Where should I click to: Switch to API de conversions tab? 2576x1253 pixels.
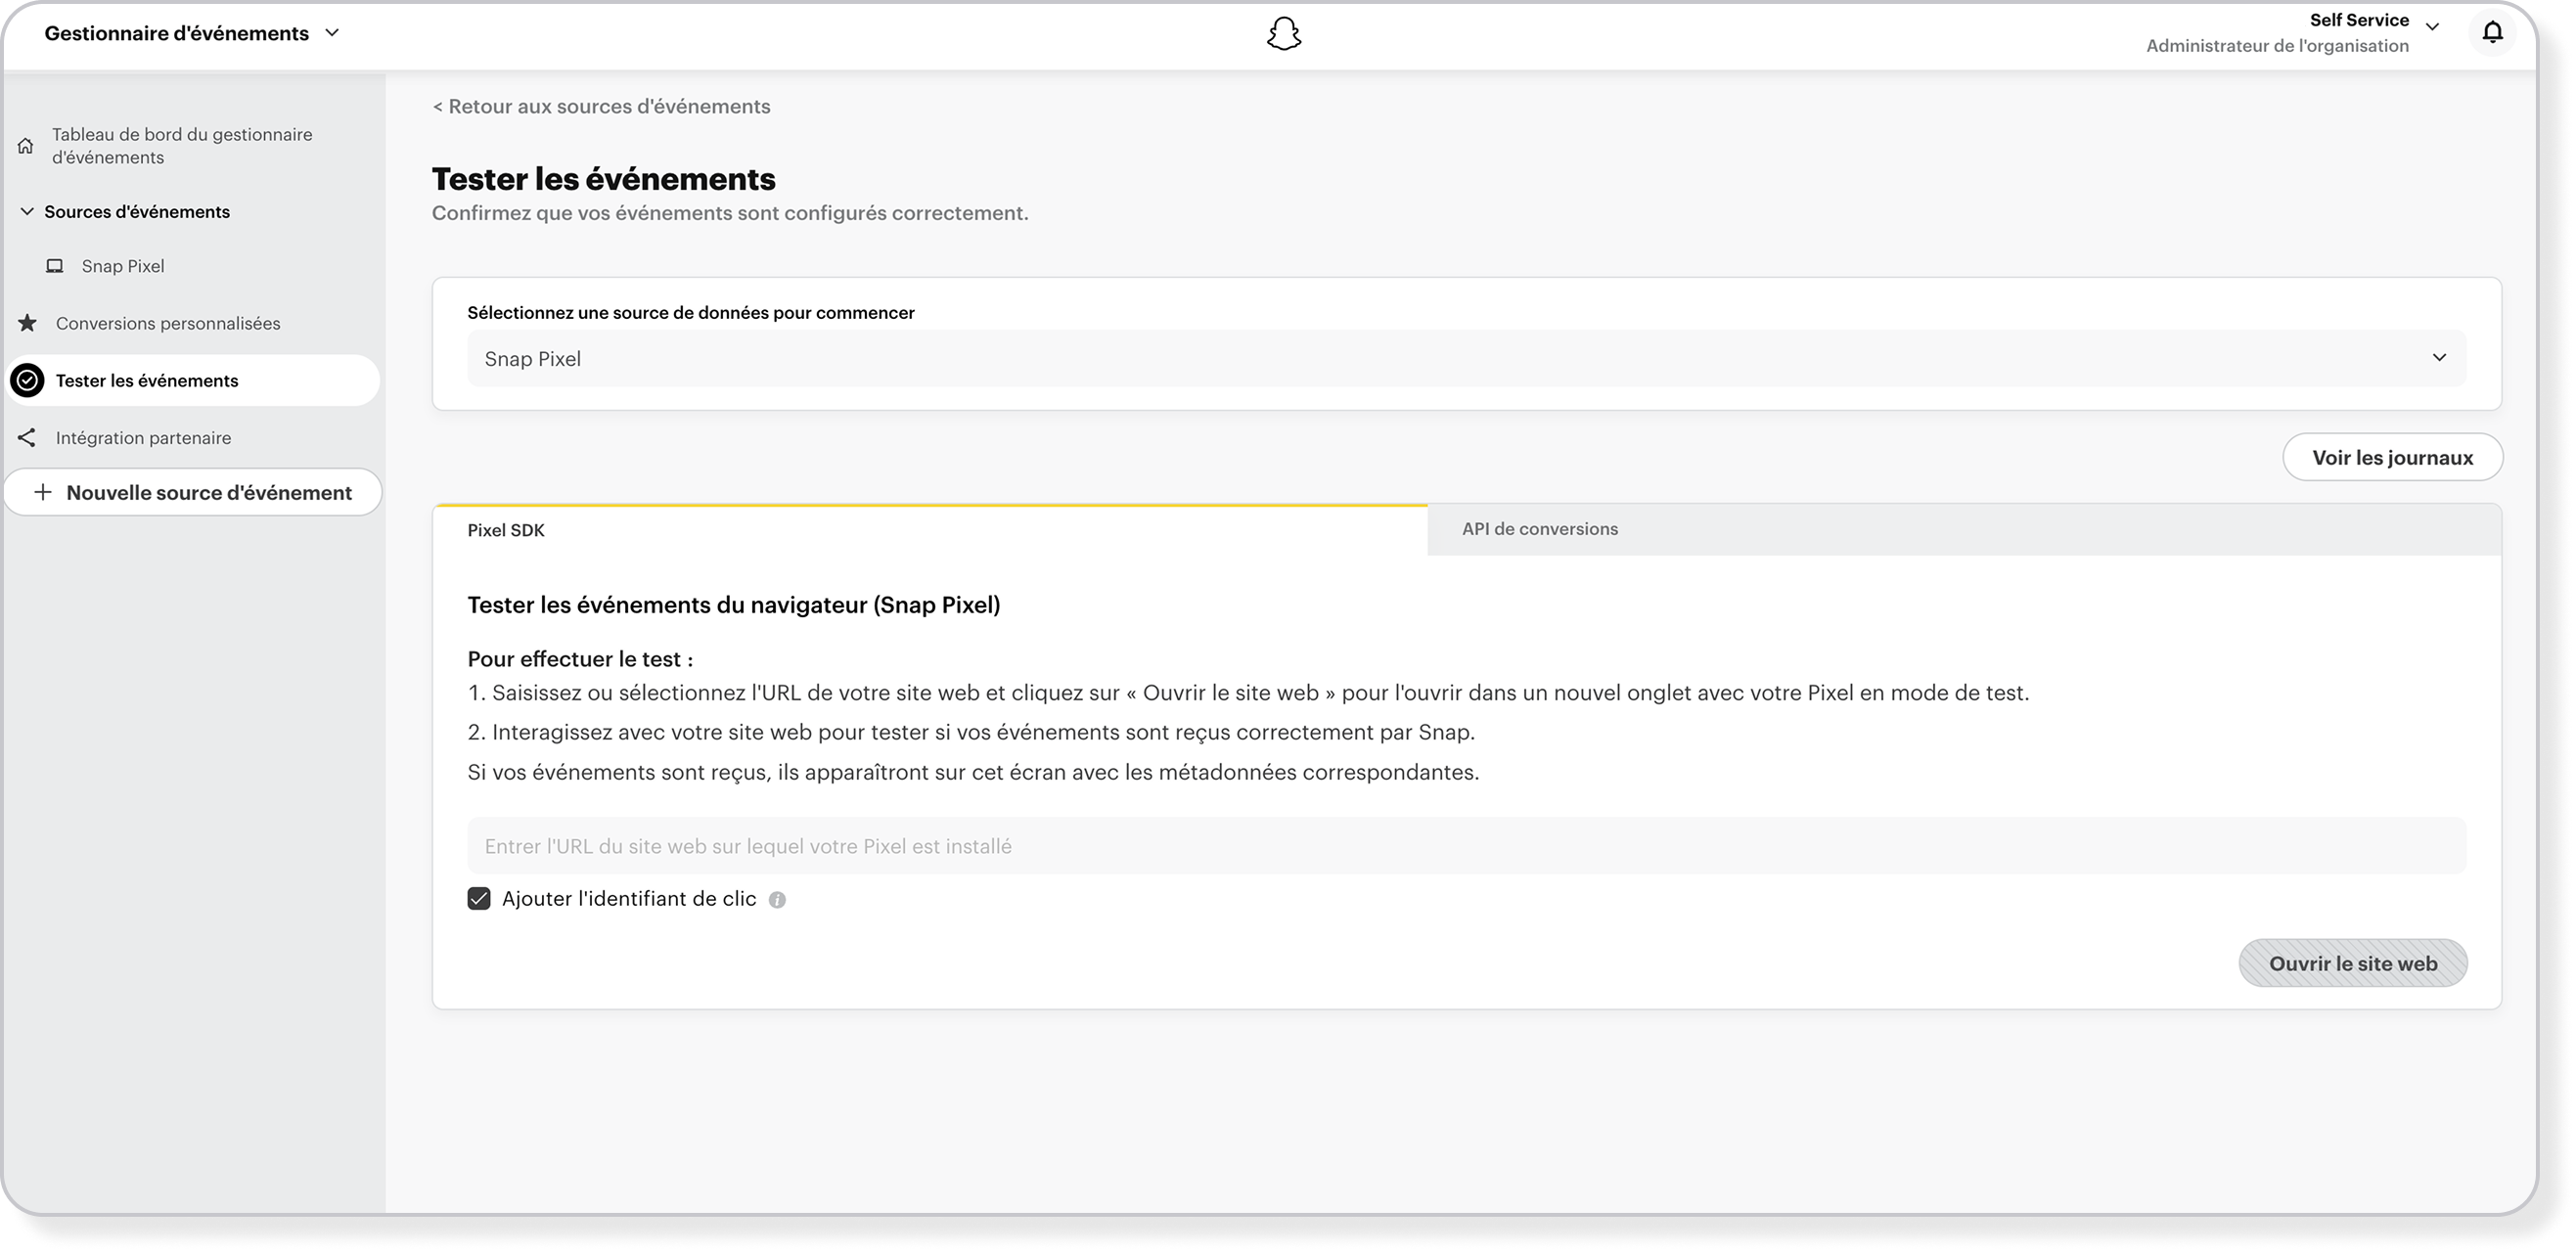point(1964,529)
